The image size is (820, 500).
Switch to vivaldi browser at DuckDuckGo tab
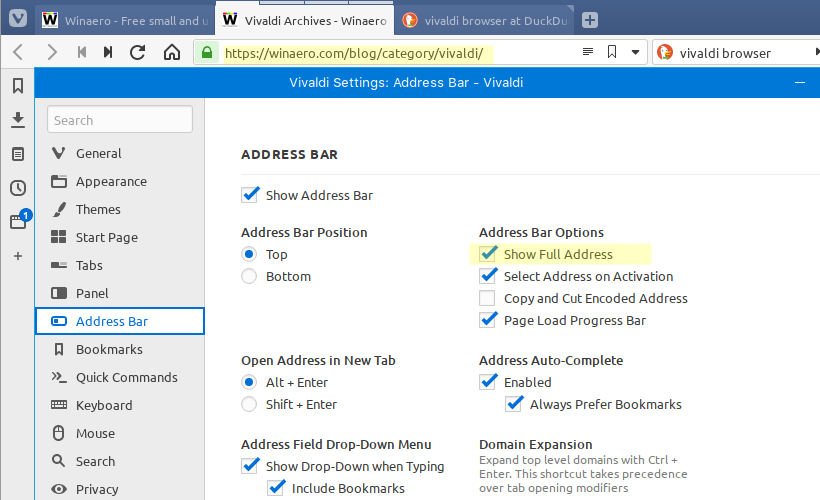point(484,21)
